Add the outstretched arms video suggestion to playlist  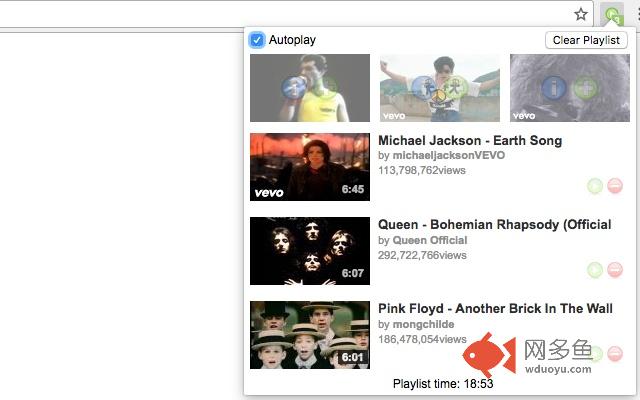click(455, 88)
